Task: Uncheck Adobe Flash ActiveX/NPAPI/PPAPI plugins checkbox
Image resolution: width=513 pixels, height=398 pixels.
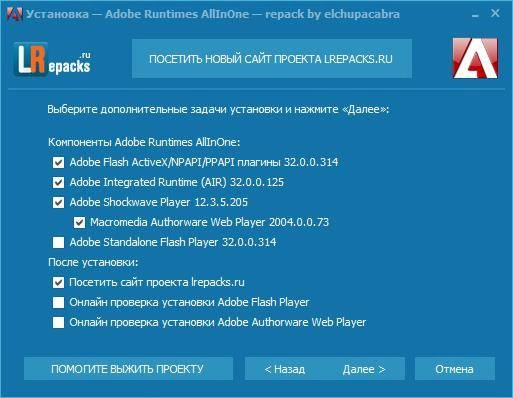Action: click(x=58, y=162)
